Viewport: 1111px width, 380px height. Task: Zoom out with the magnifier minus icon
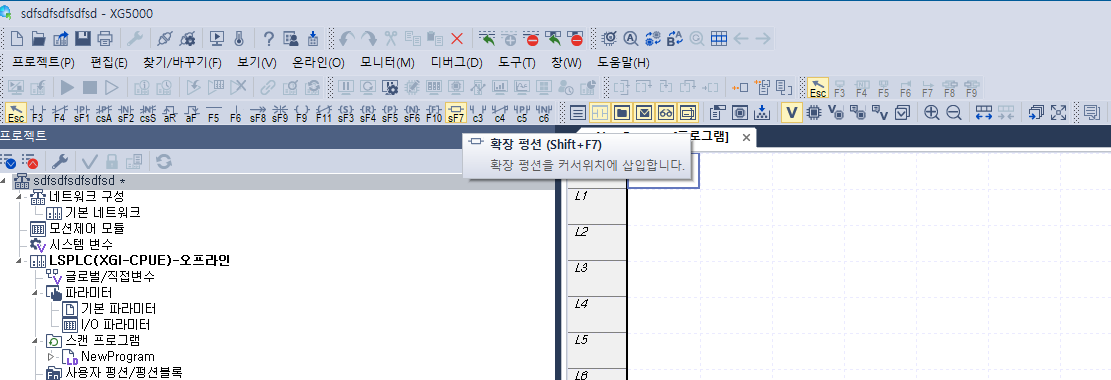[954, 112]
